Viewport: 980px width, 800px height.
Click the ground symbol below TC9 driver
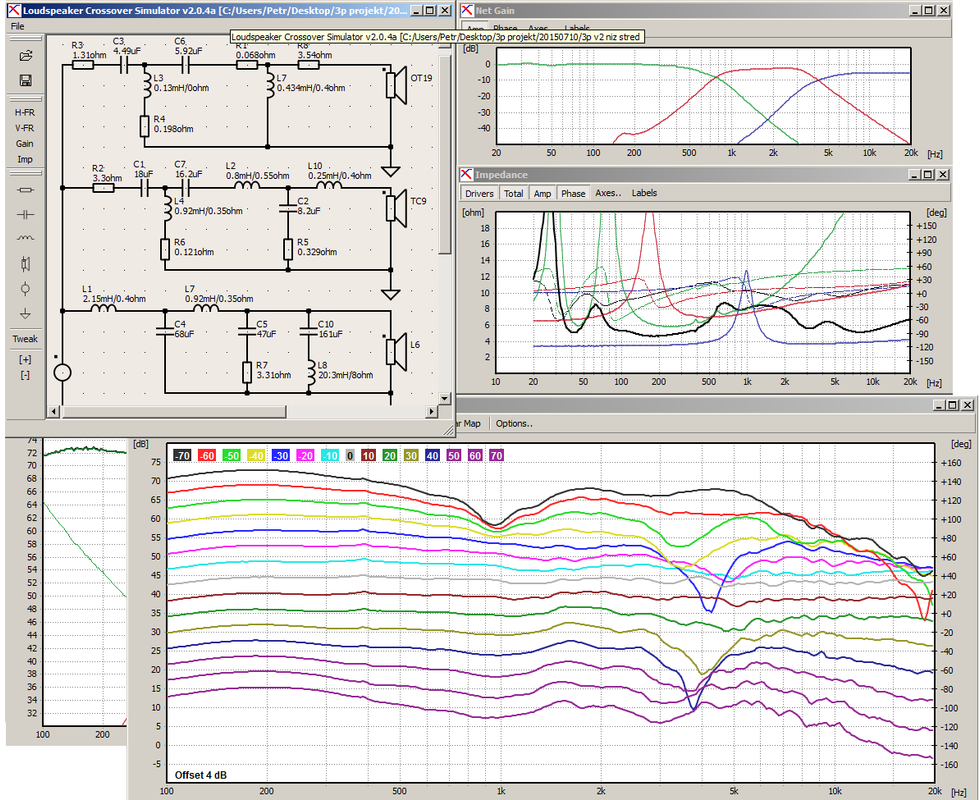tap(391, 294)
